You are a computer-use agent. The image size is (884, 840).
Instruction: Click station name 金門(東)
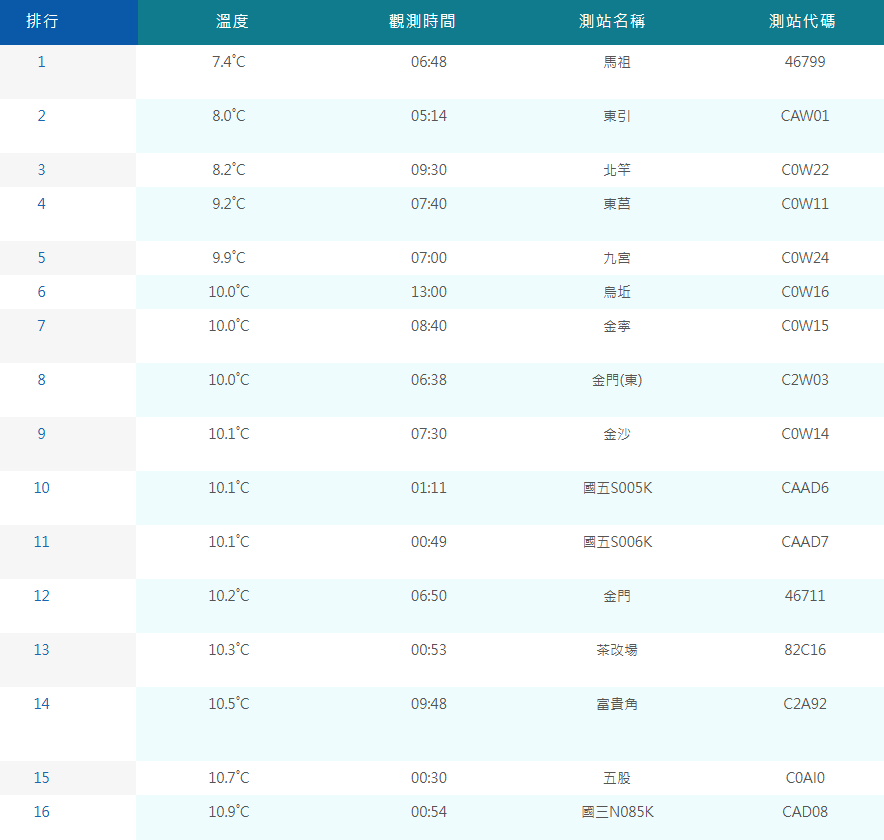617,379
